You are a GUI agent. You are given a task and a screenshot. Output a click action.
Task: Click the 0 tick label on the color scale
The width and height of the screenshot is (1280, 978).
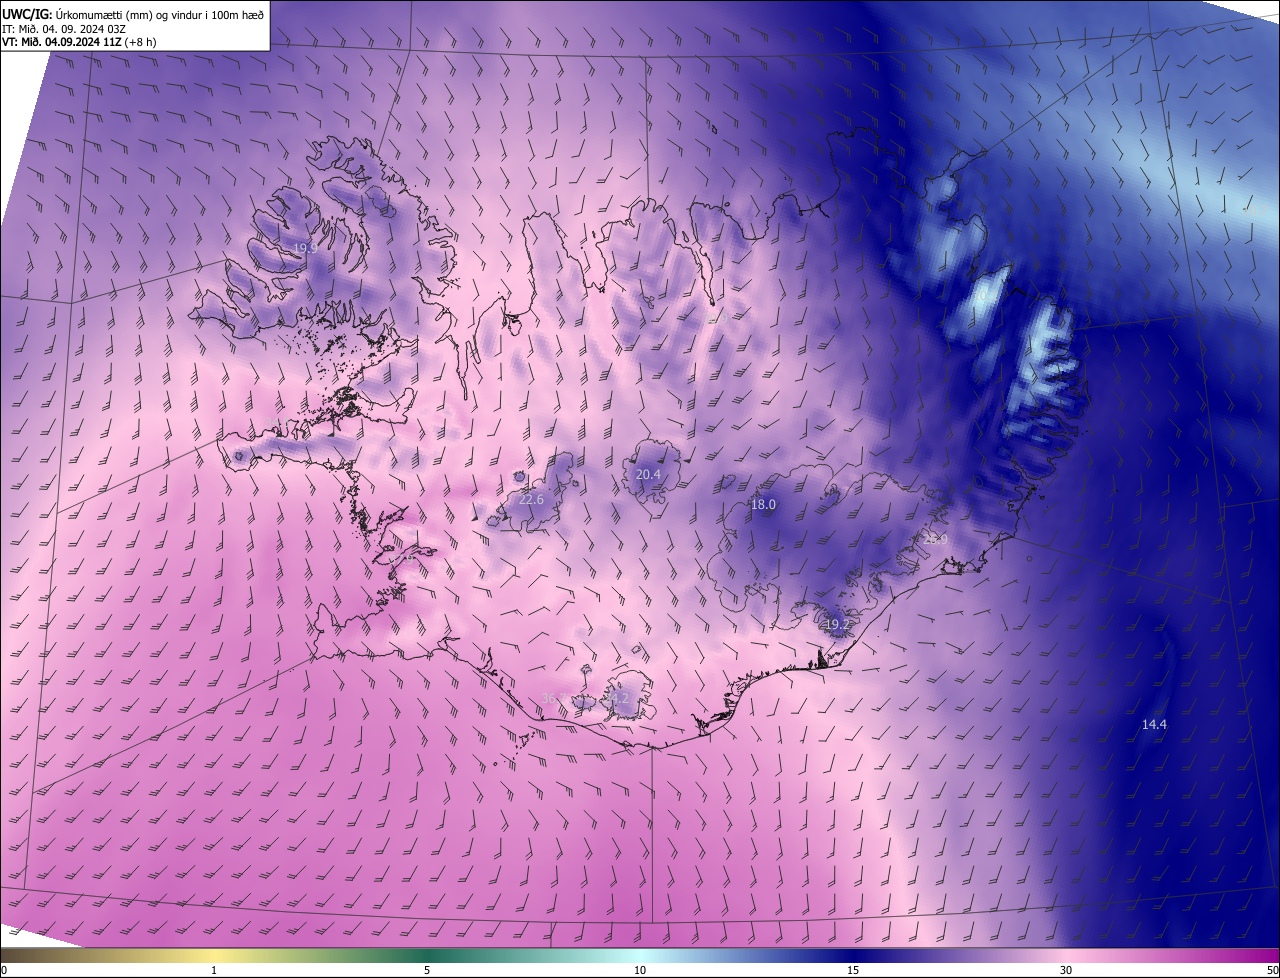[4, 970]
